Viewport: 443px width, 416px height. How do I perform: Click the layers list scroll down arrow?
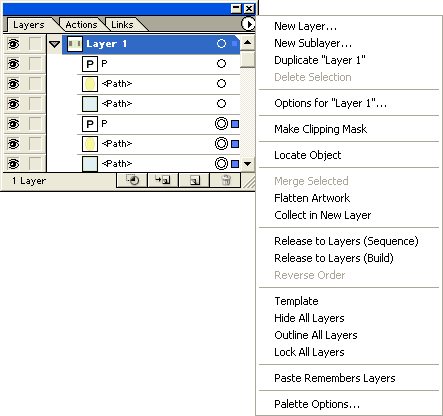247,164
